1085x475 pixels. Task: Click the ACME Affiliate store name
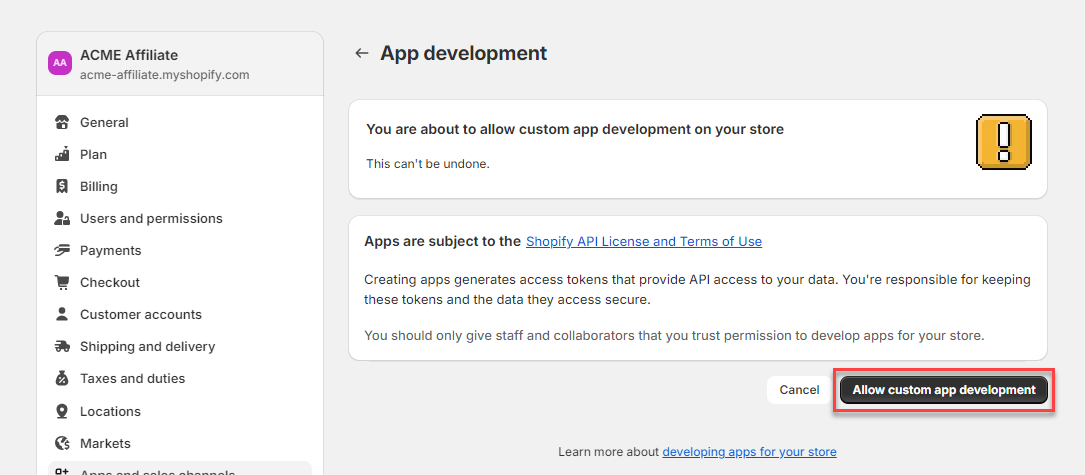[129, 55]
